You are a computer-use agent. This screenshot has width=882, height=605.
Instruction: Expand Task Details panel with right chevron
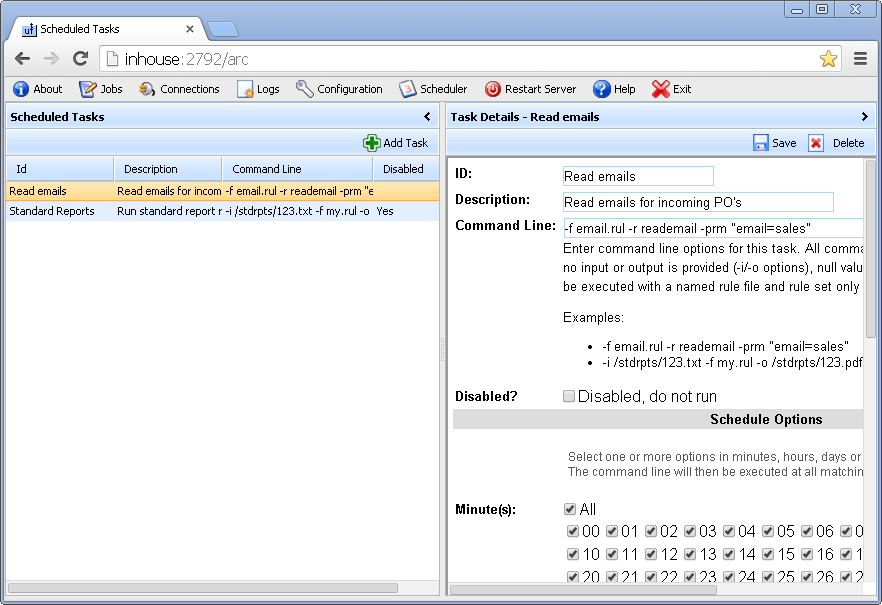click(865, 117)
